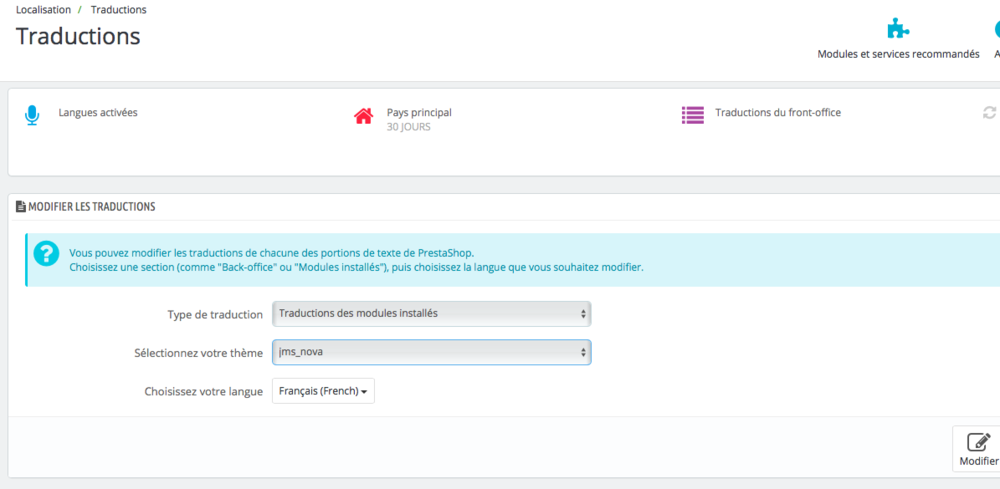The height and width of the screenshot is (489, 1000).
Task: Open the Type de traduction dropdown
Action: pos(431,314)
